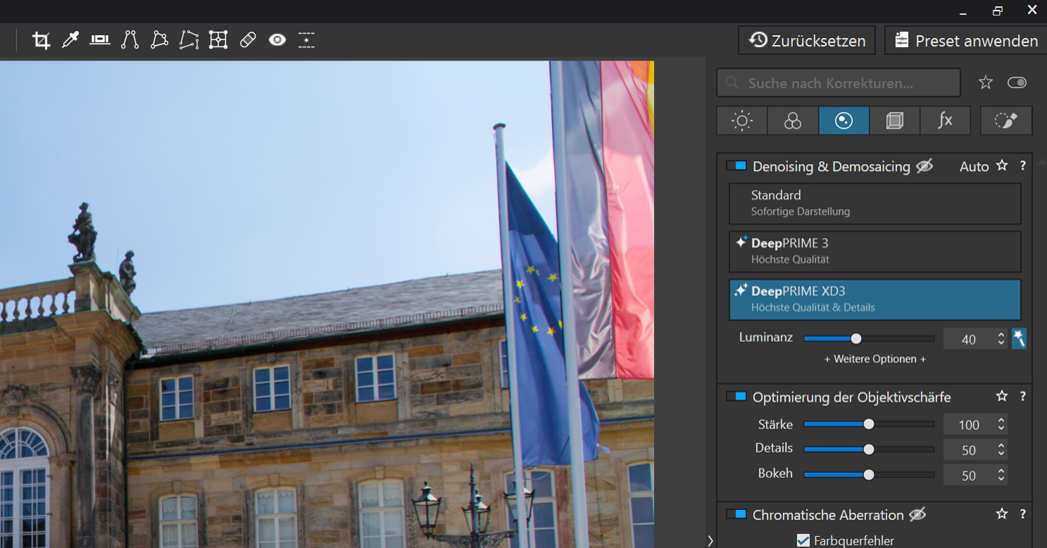Image resolution: width=1047 pixels, height=548 pixels.
Task: Open the Reshape grid tool
Action: tap(218, 40)
